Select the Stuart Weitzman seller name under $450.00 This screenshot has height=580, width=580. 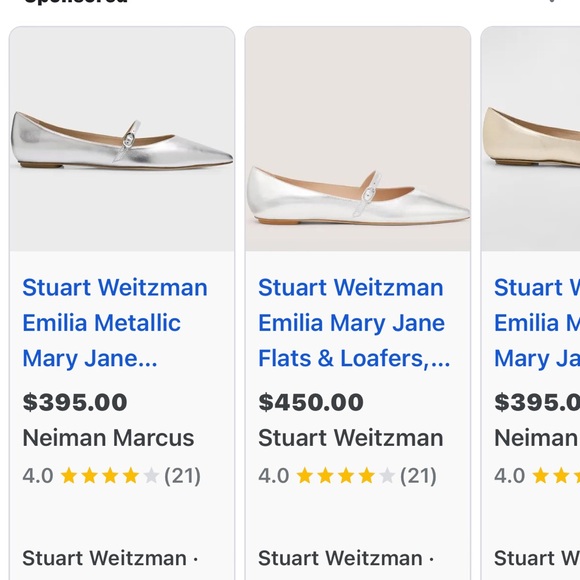point(351,438)
